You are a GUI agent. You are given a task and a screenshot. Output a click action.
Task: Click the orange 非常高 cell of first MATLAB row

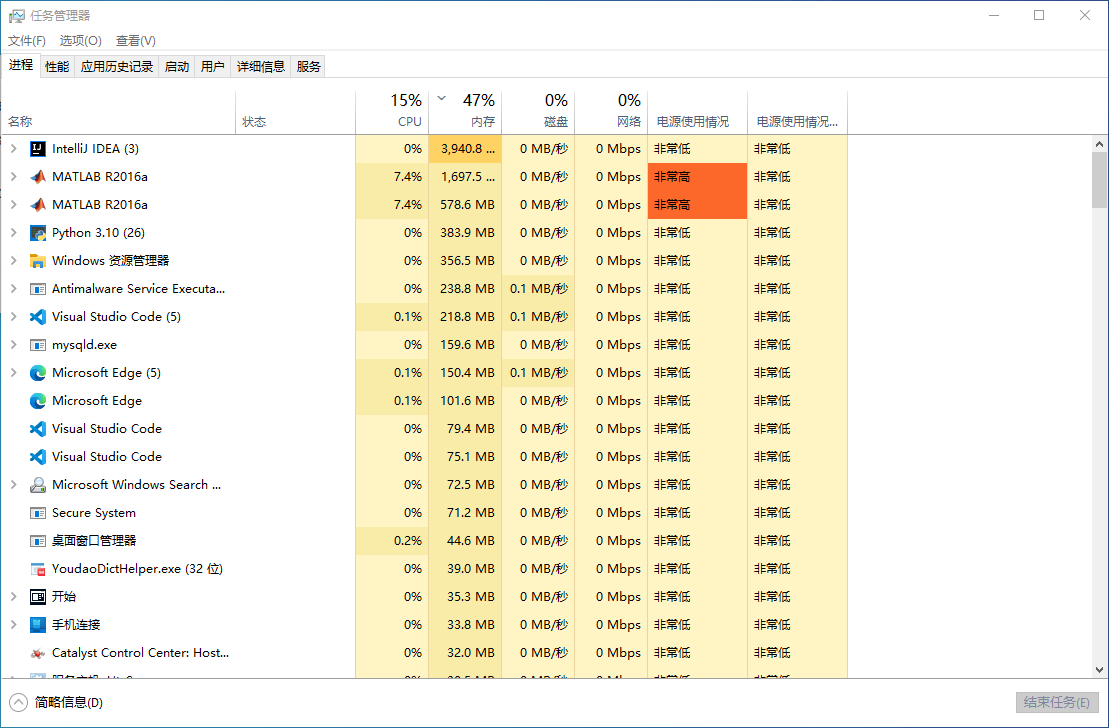pos(697,177)
